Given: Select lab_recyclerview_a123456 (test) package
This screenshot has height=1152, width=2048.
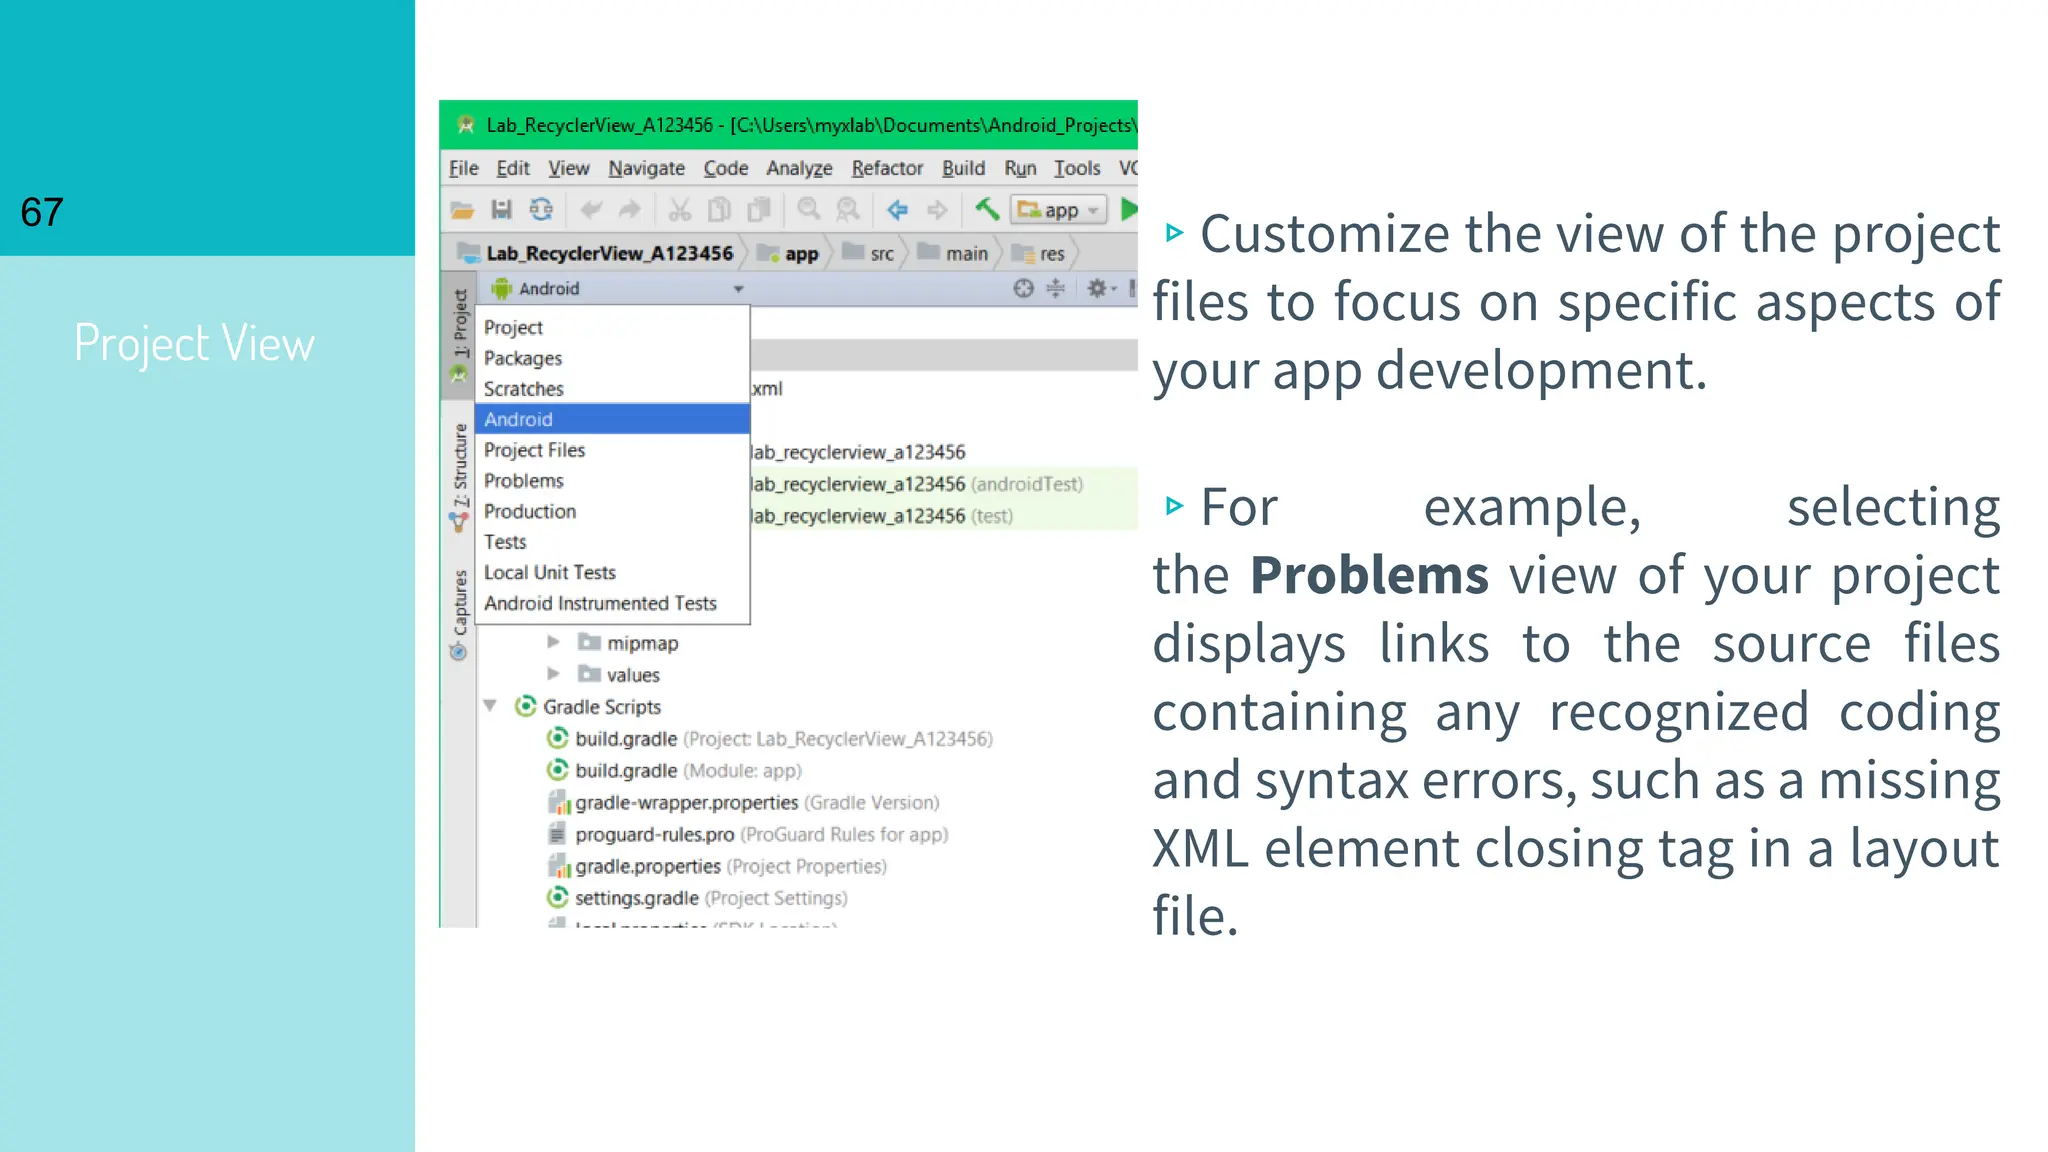Looking at the screenshot, I should 882,516.
